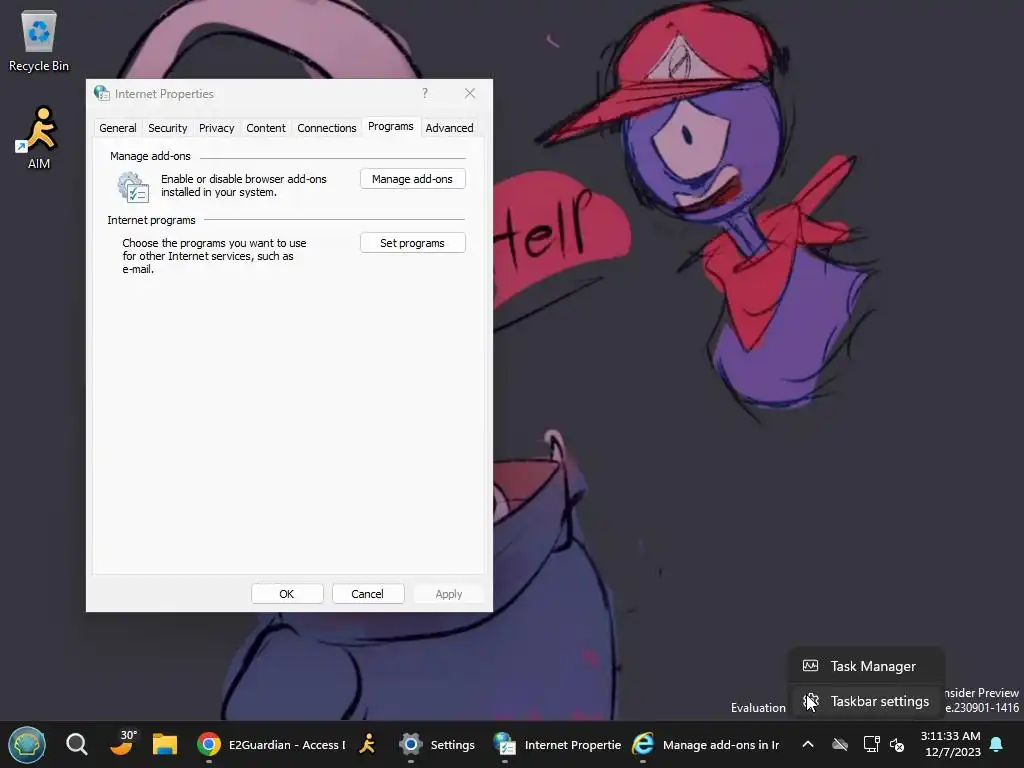
Task: Close the Internet Properties dialog
Action: pyautogui.click(x=470, y=93)
